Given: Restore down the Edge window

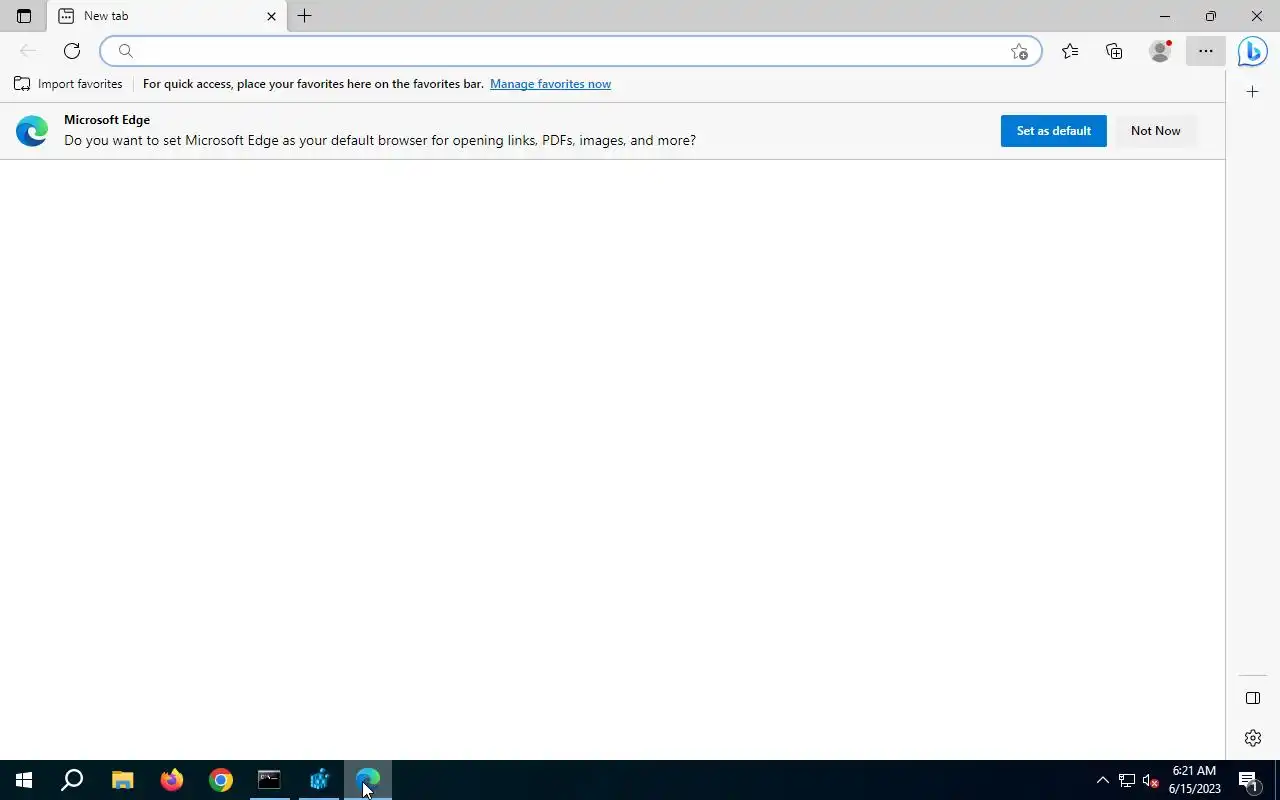Looking at the screenshot, I should click(x=1211, y=16).
